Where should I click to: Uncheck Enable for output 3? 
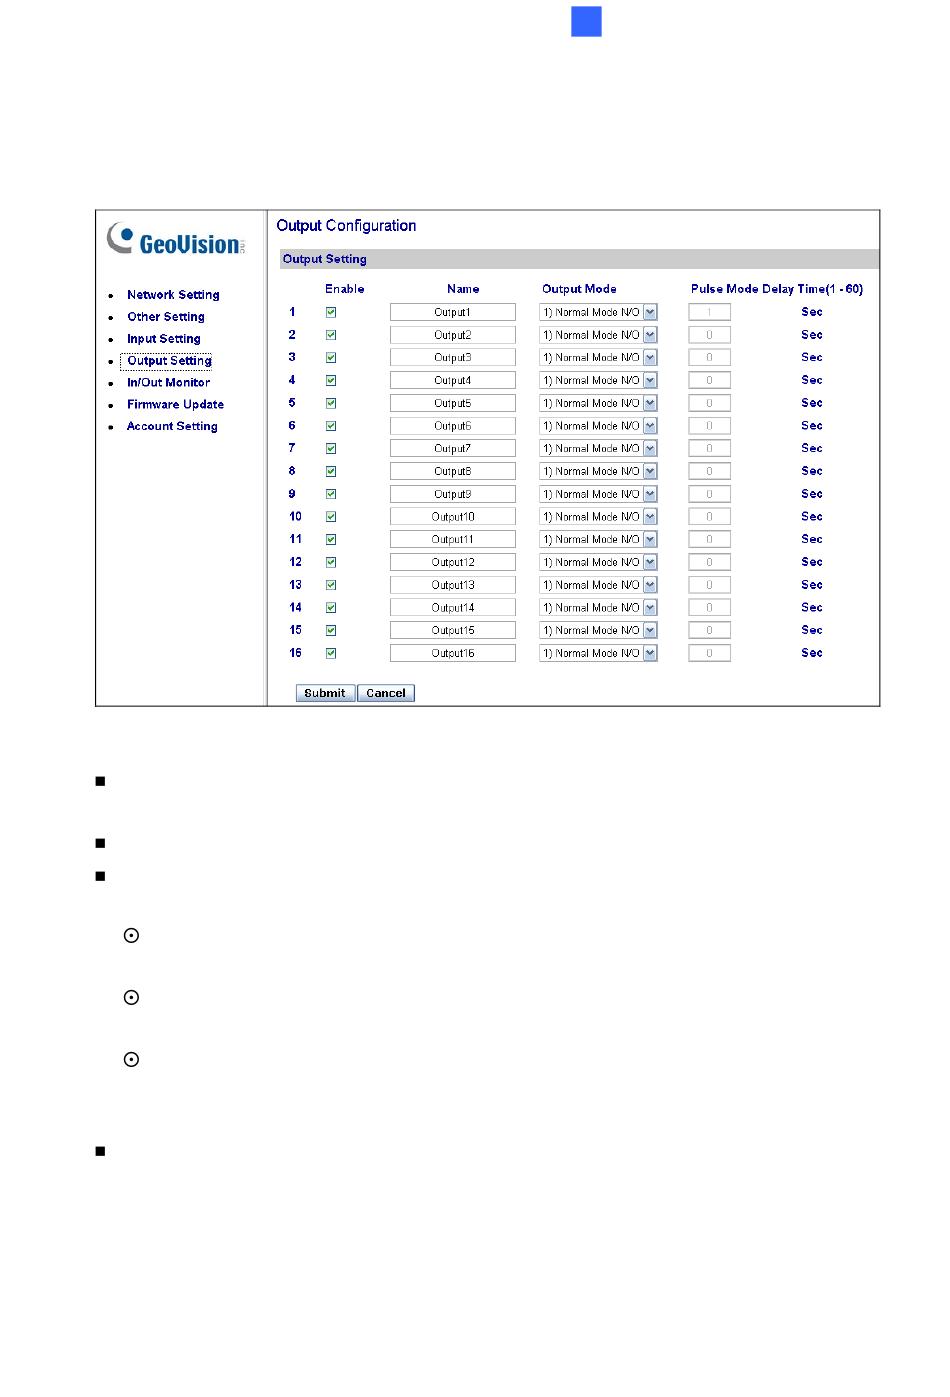pos(331,358)
